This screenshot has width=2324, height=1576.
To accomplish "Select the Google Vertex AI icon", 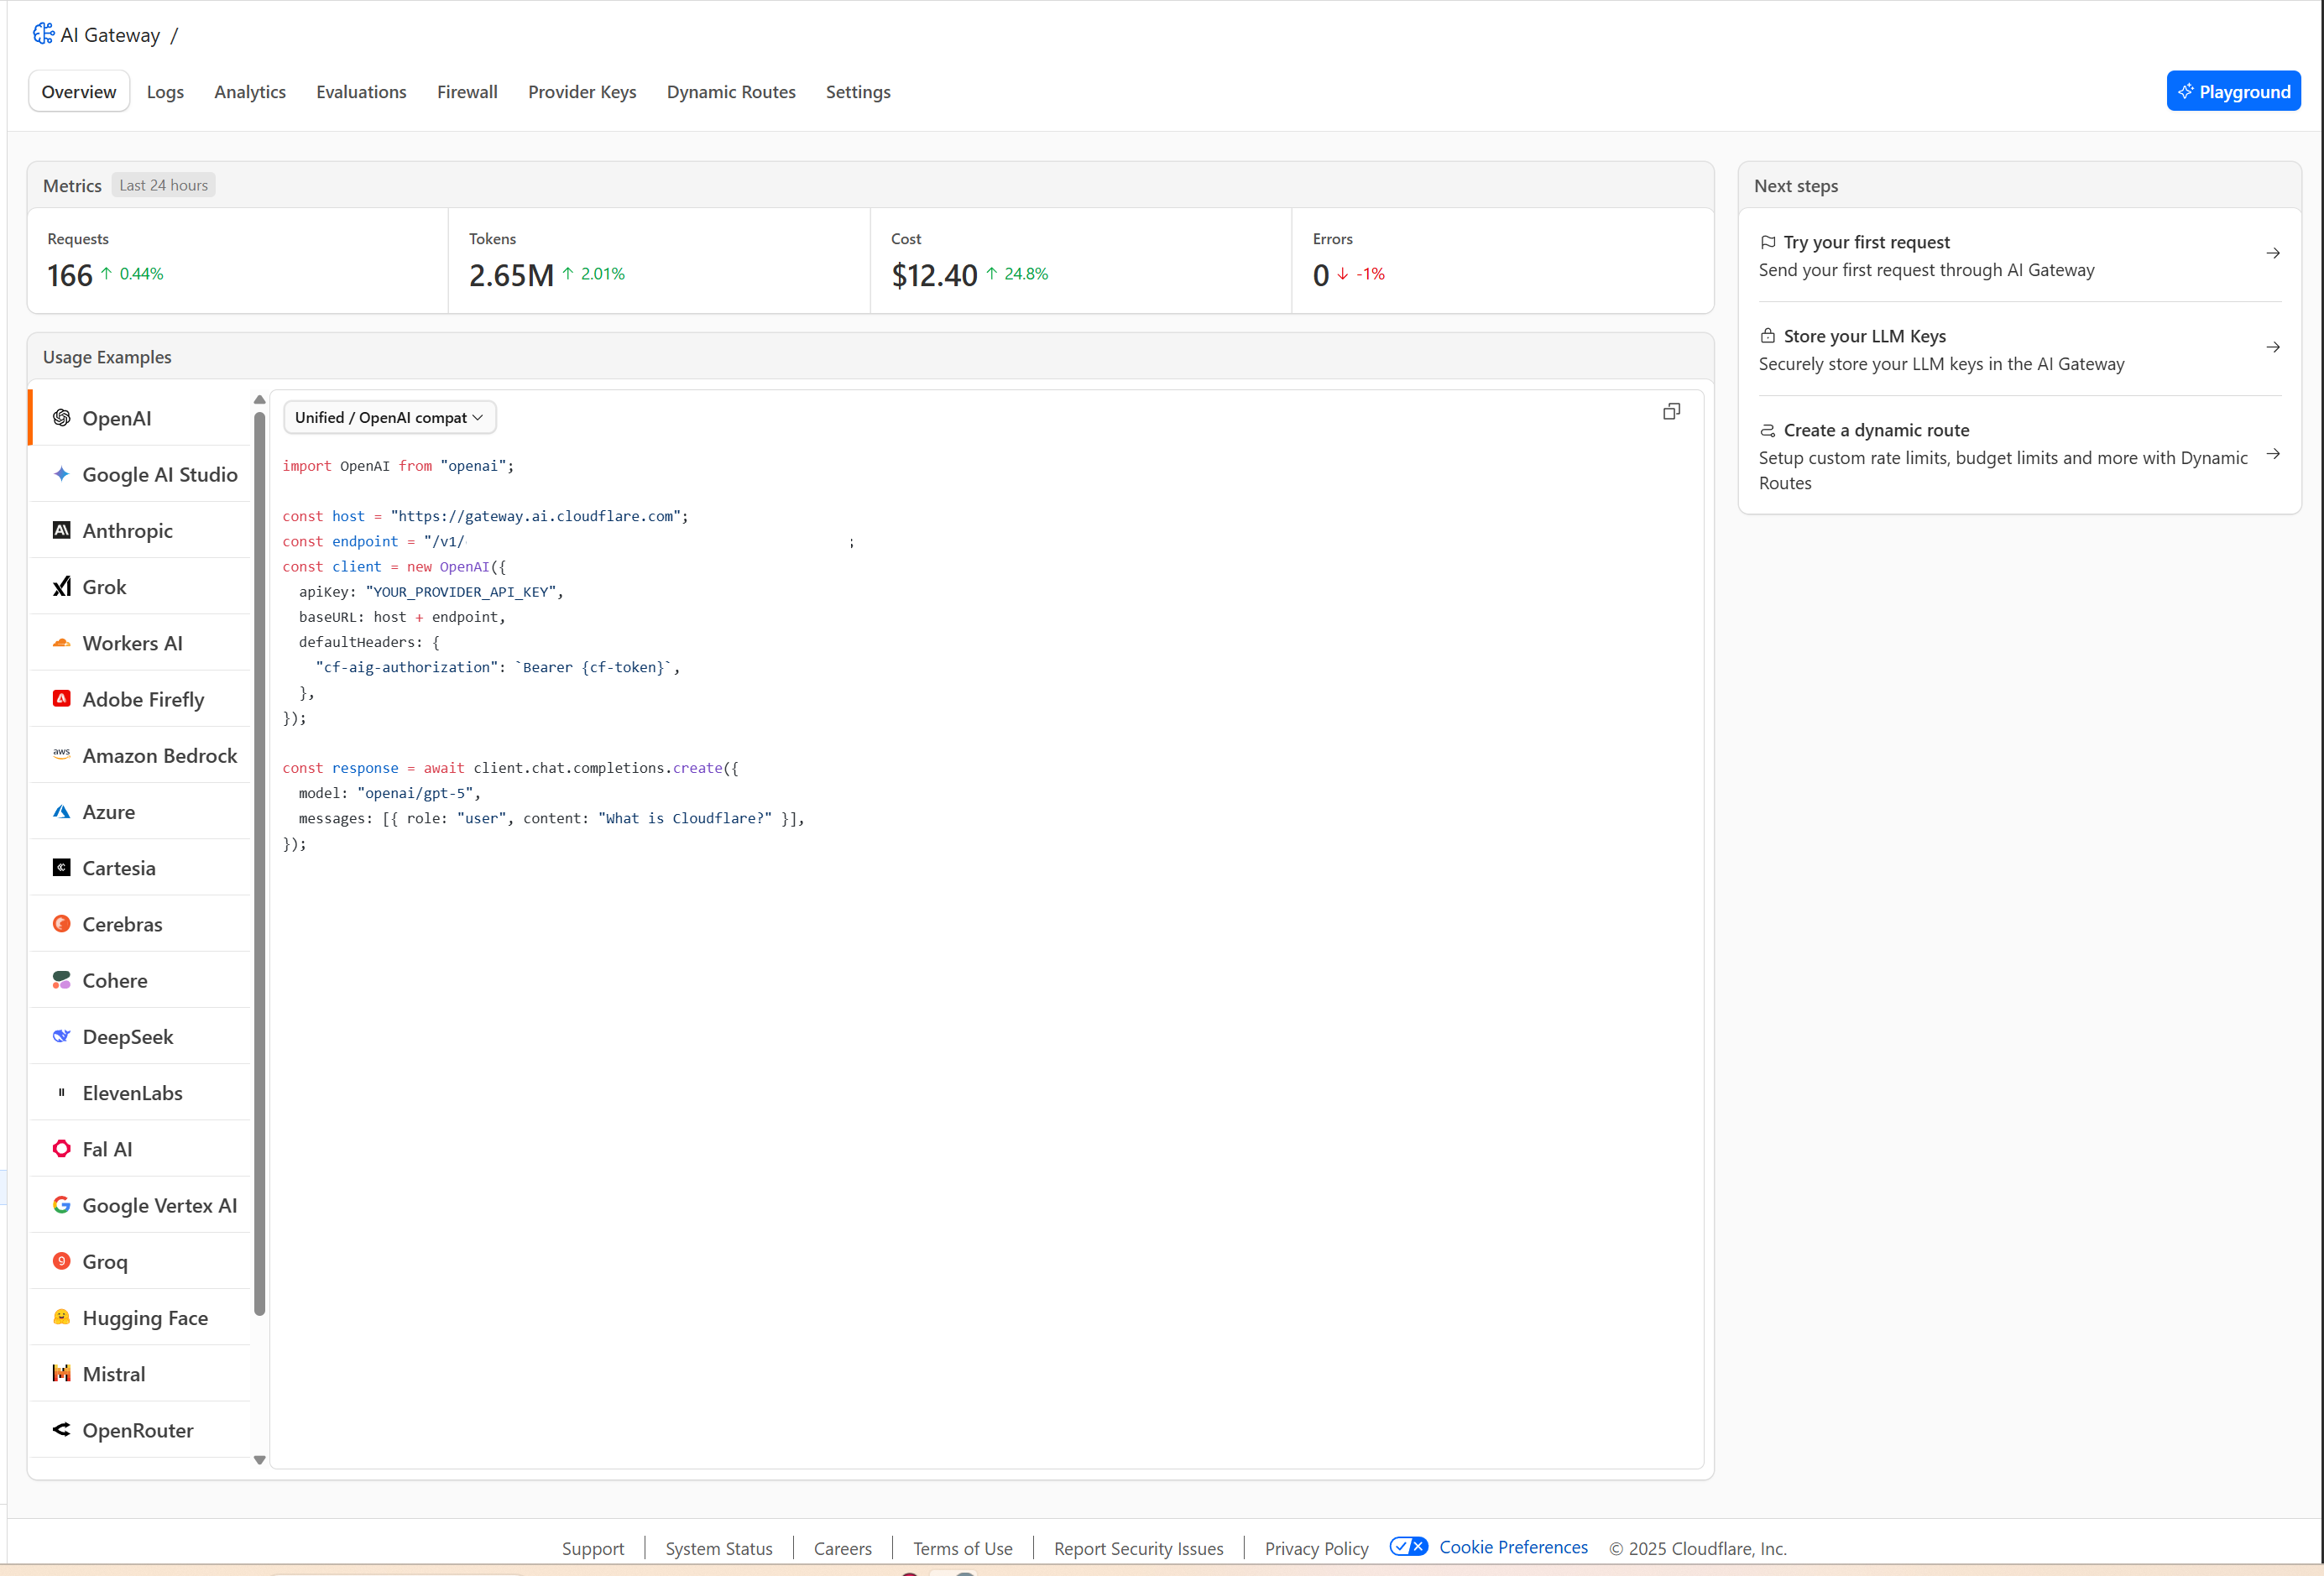I will tap(62, 1205).
